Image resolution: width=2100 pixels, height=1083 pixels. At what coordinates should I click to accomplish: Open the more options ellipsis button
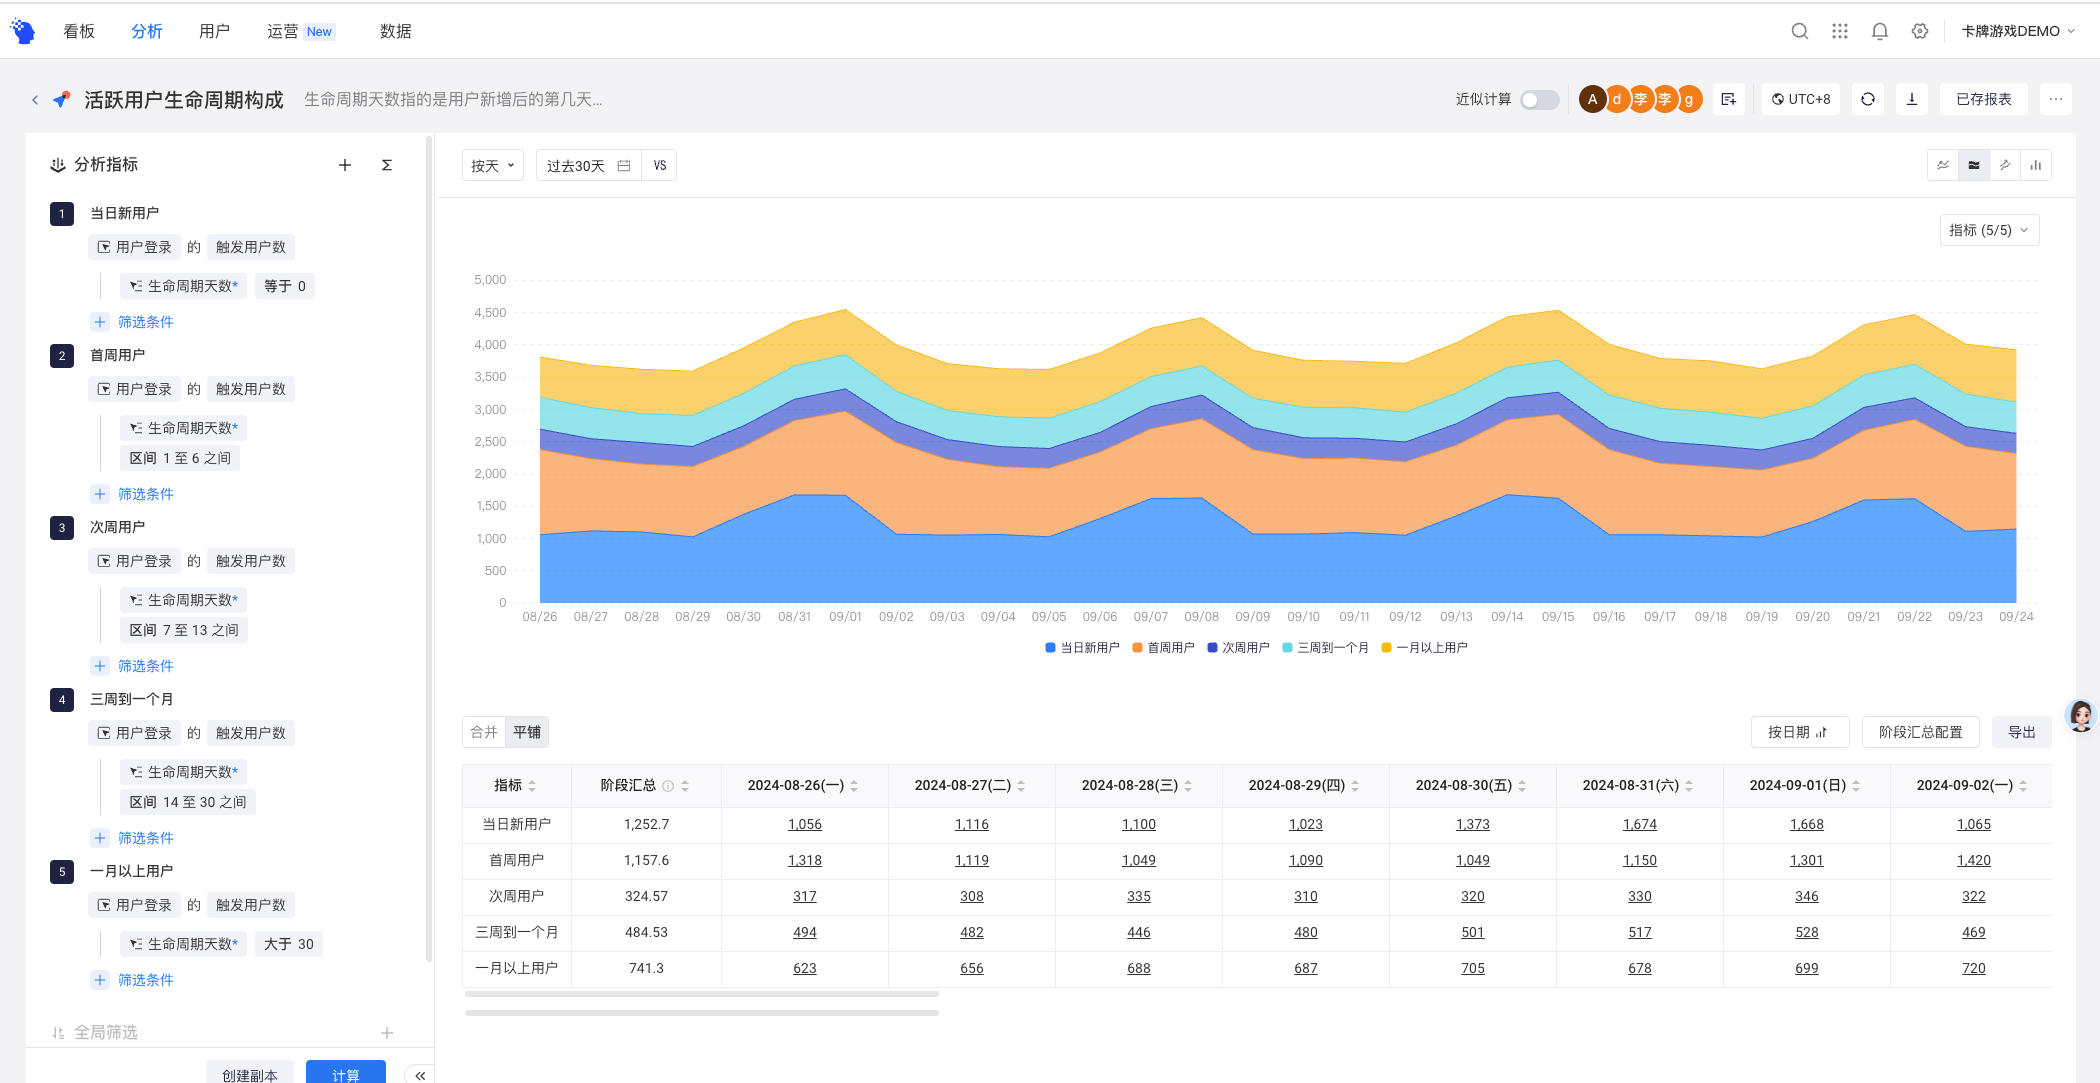[2056, 99]
